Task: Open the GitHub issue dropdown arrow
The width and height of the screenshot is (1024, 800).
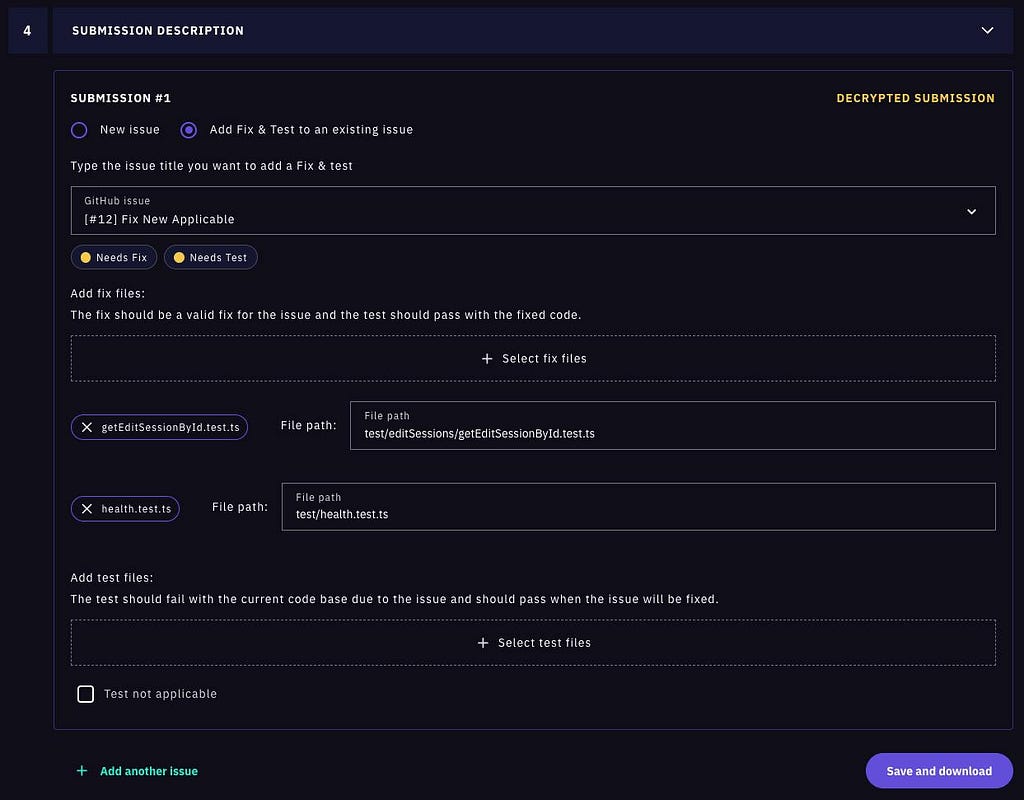Action: pos(971,211)
